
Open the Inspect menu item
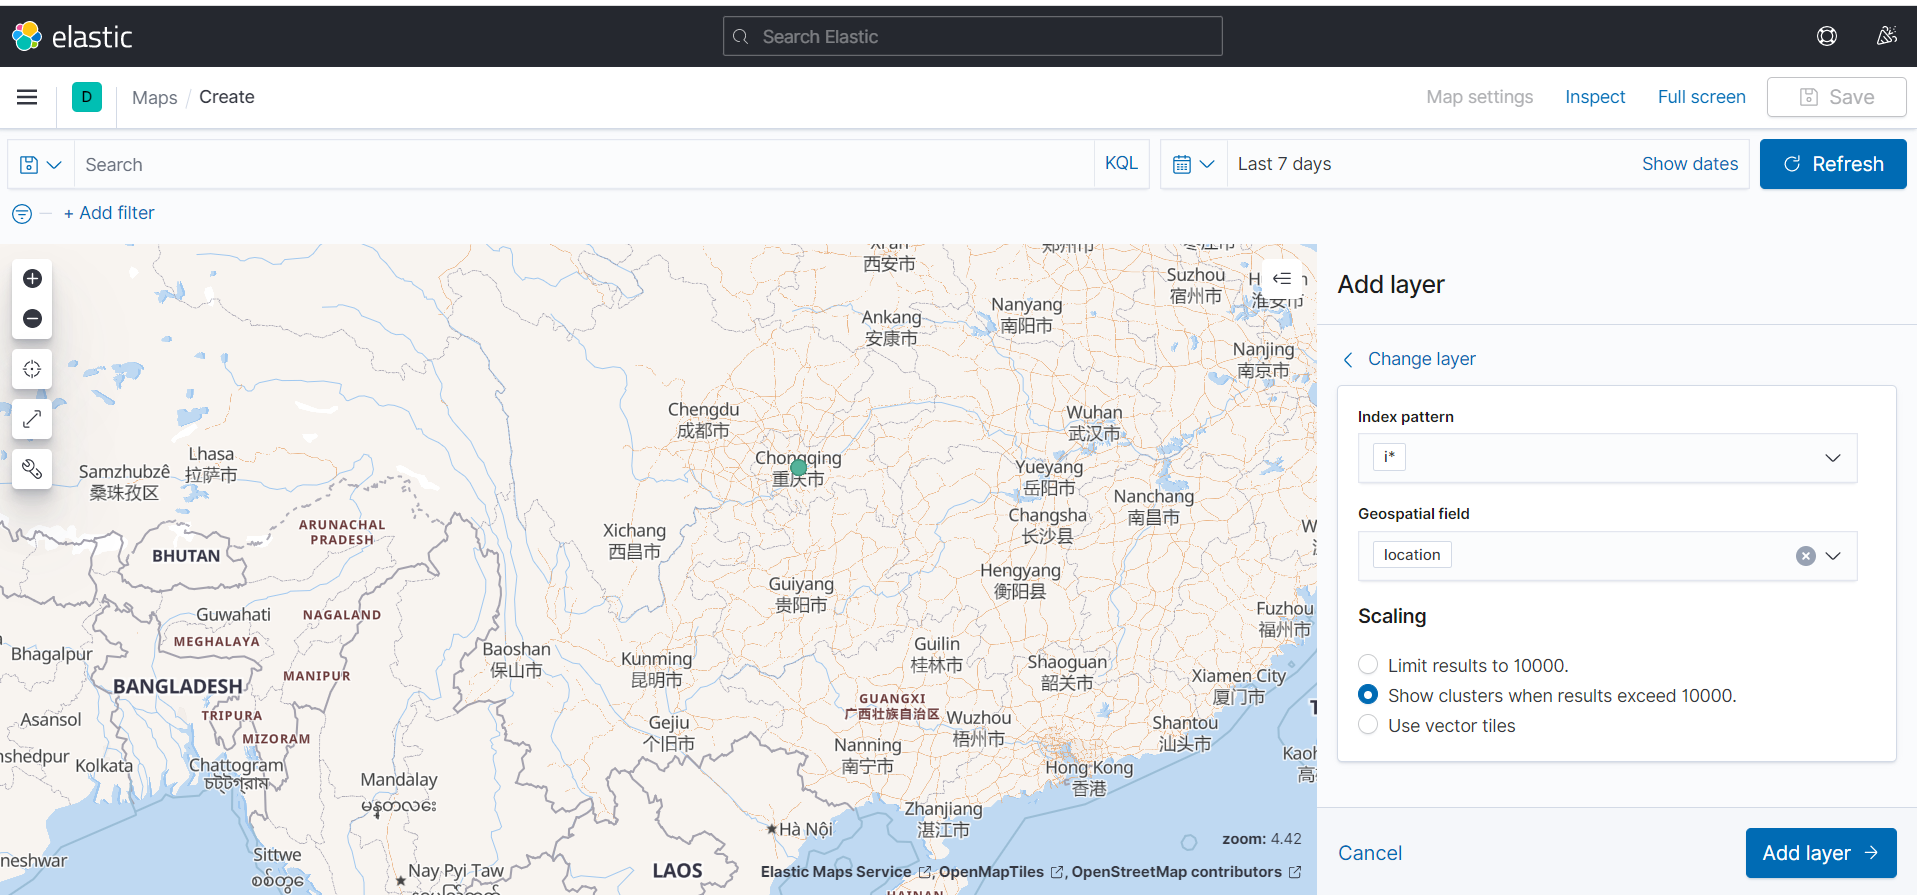tap(1594, 97)
